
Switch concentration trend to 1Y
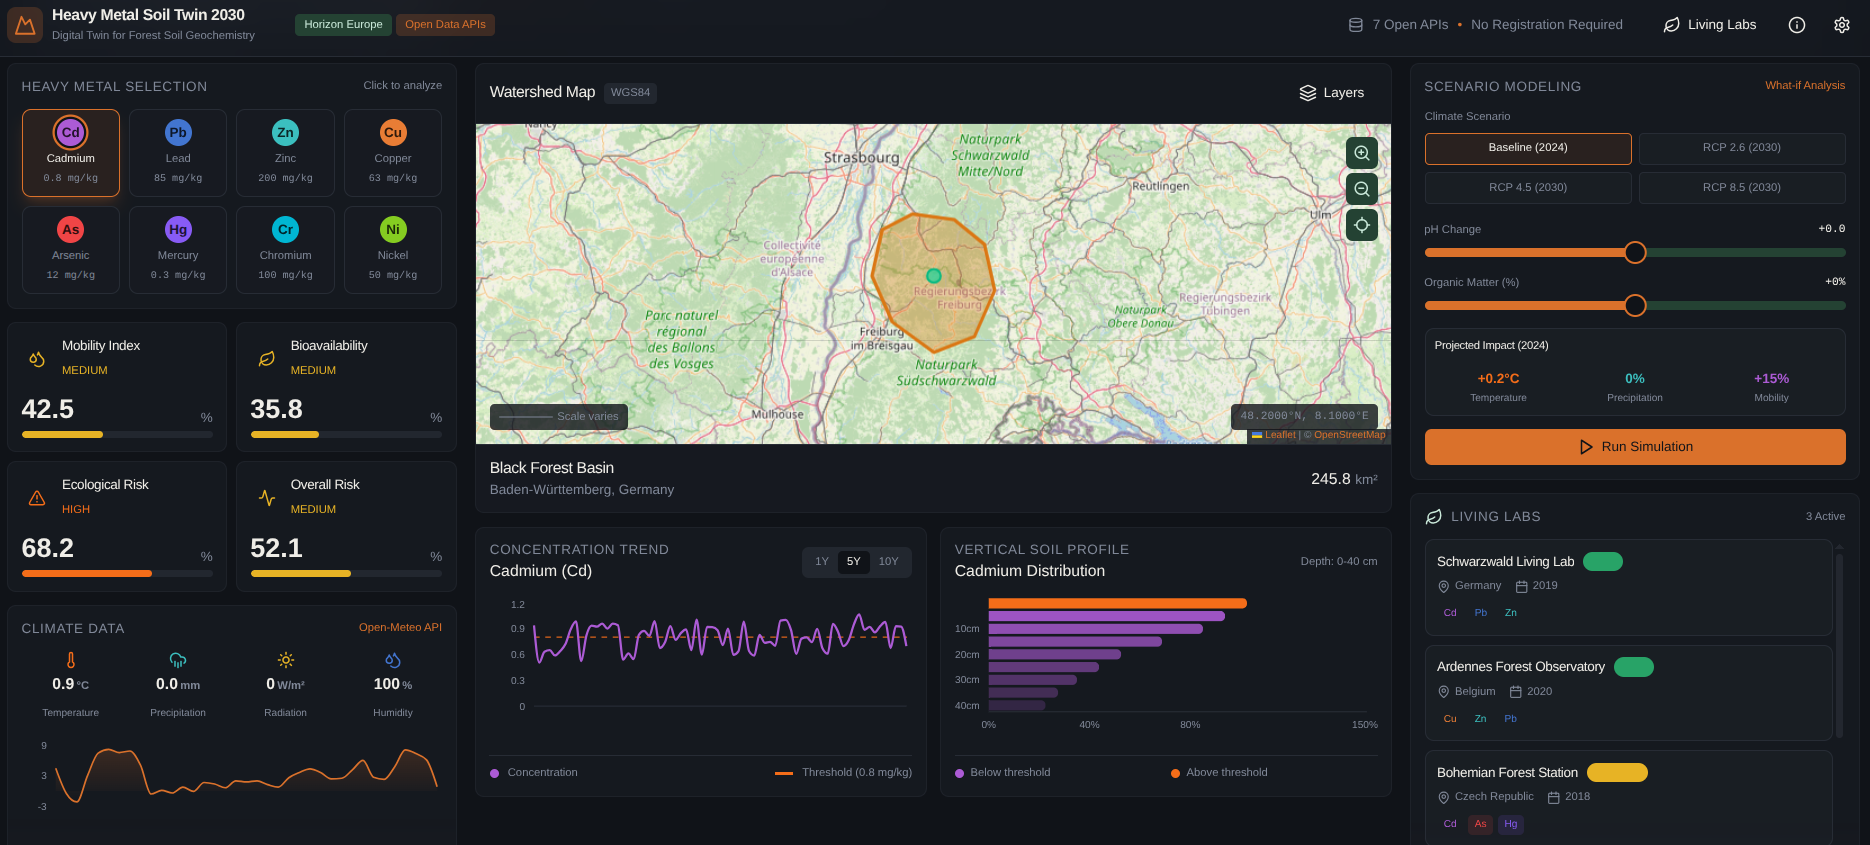click(x=822, y=562)
